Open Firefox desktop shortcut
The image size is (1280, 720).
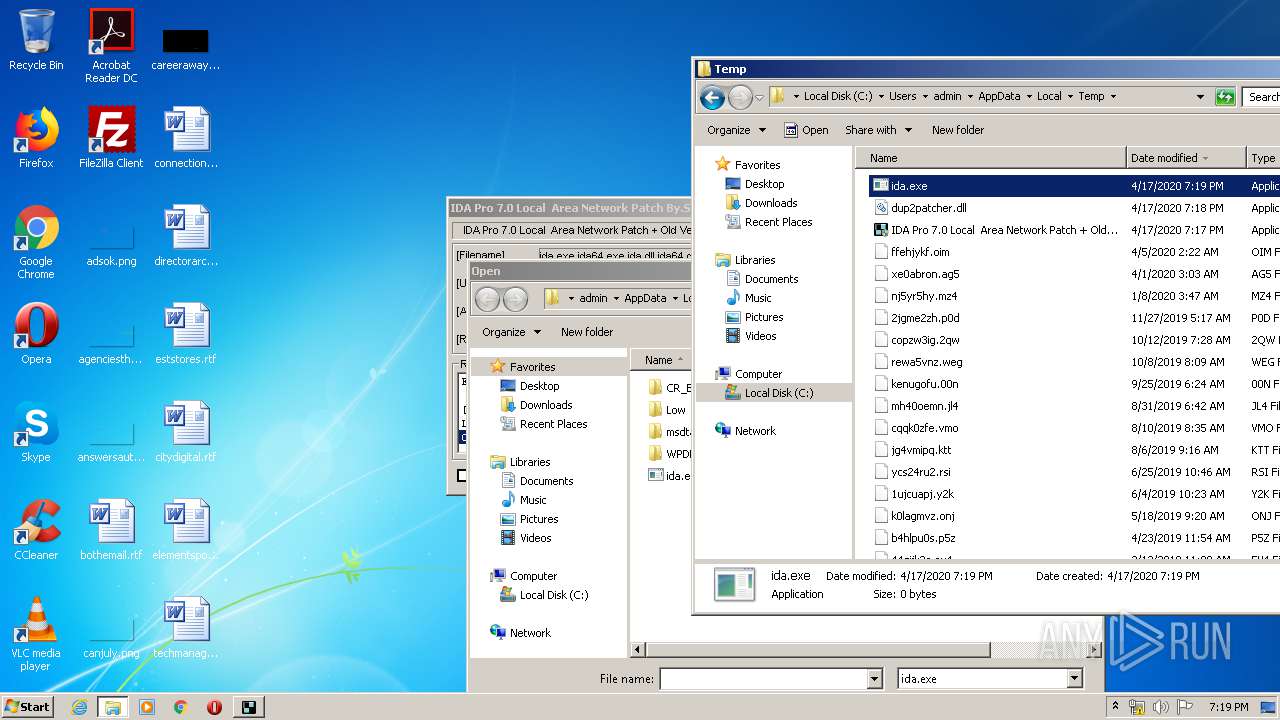pyautogui.click(x=36, y=138)
